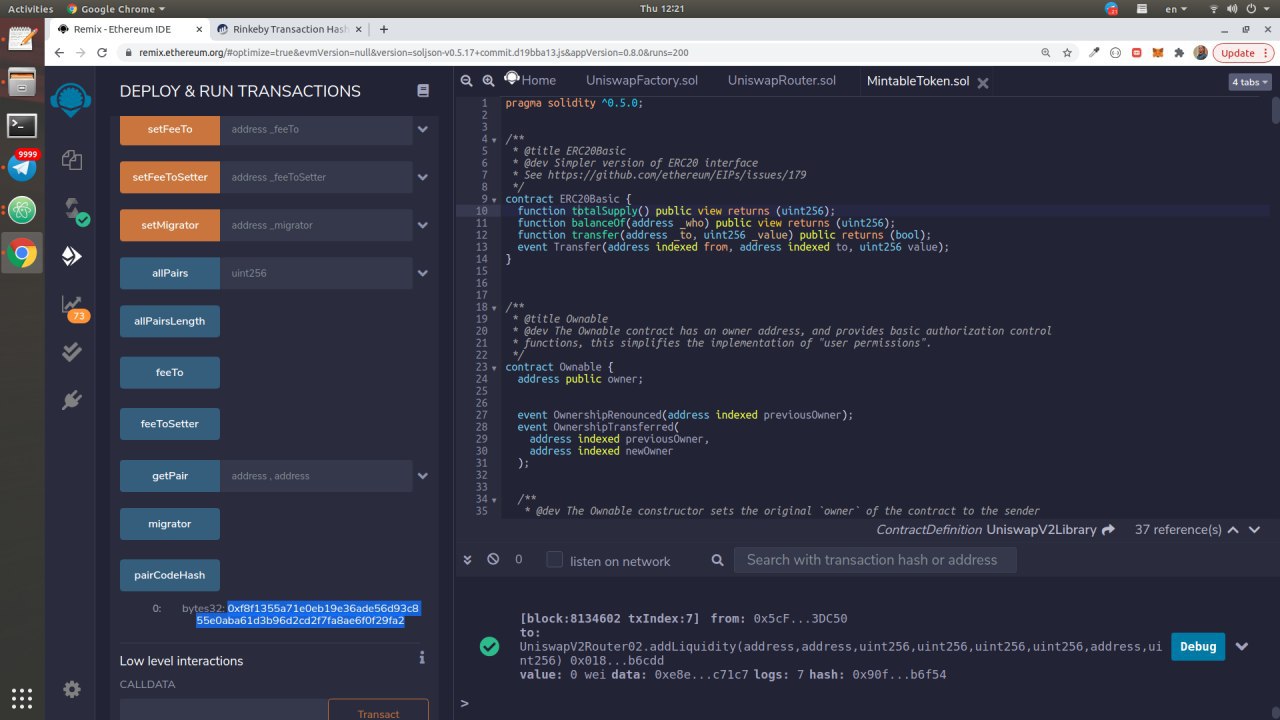Open the 4 tabs dropdown
1280x720 pixels.
[x=1250, y=82]
